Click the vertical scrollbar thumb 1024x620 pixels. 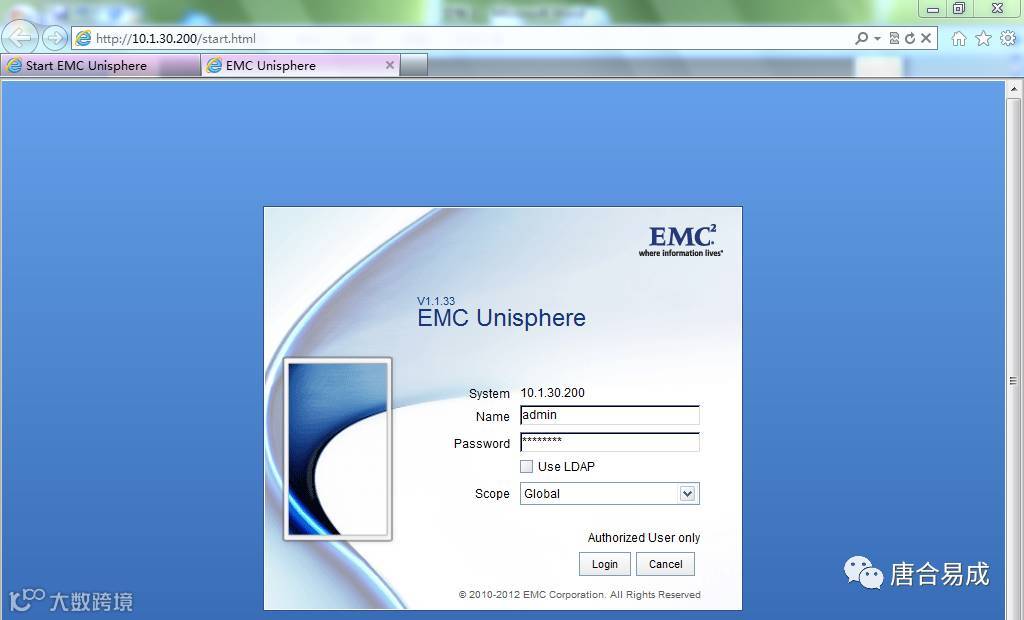pos(1014,379)
